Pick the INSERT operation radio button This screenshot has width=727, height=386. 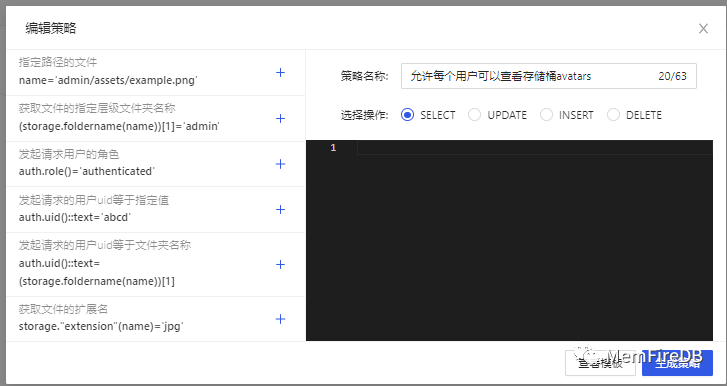[x=546, y=115]
